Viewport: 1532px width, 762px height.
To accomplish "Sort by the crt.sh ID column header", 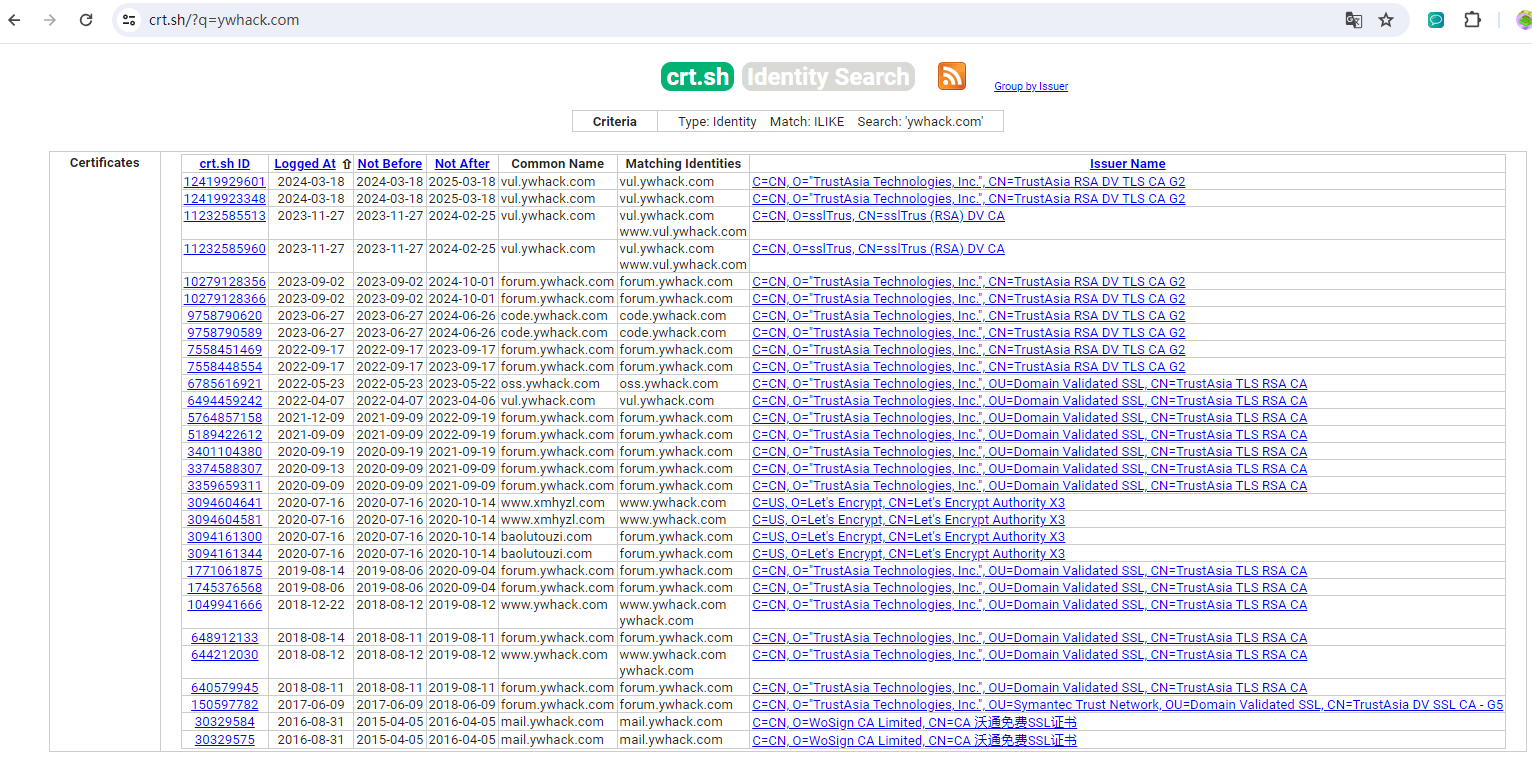I will pyautogui.click(x=224, y=164).
